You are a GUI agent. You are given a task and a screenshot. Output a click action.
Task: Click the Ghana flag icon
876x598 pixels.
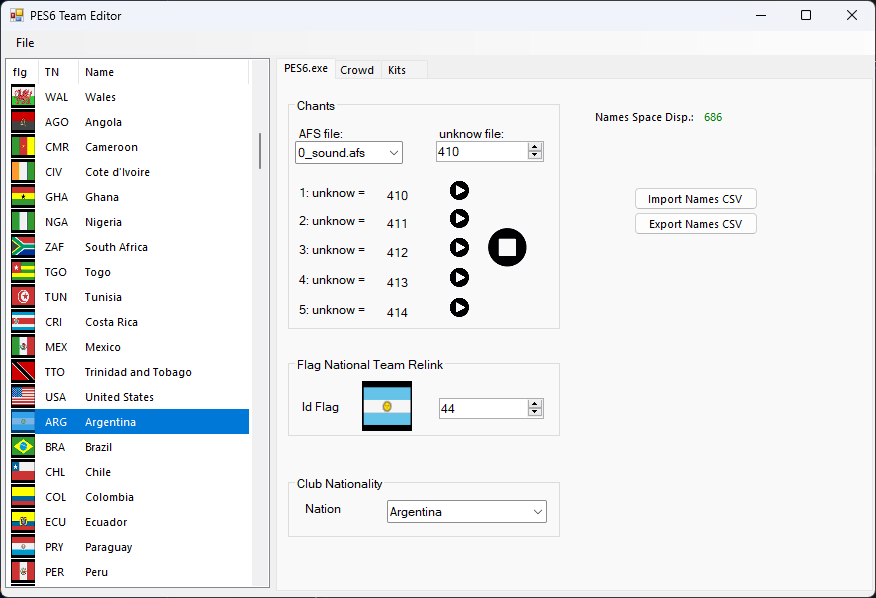coord(23,197)
